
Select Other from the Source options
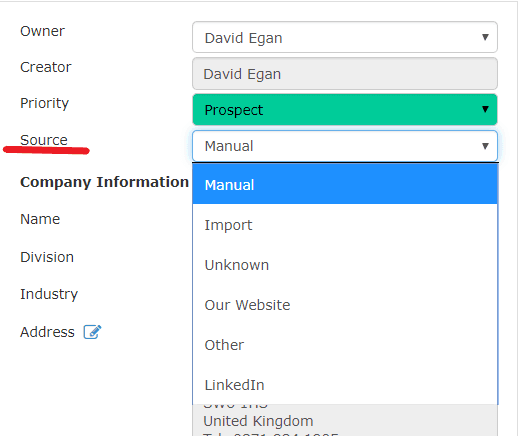(x=345, y=345)
